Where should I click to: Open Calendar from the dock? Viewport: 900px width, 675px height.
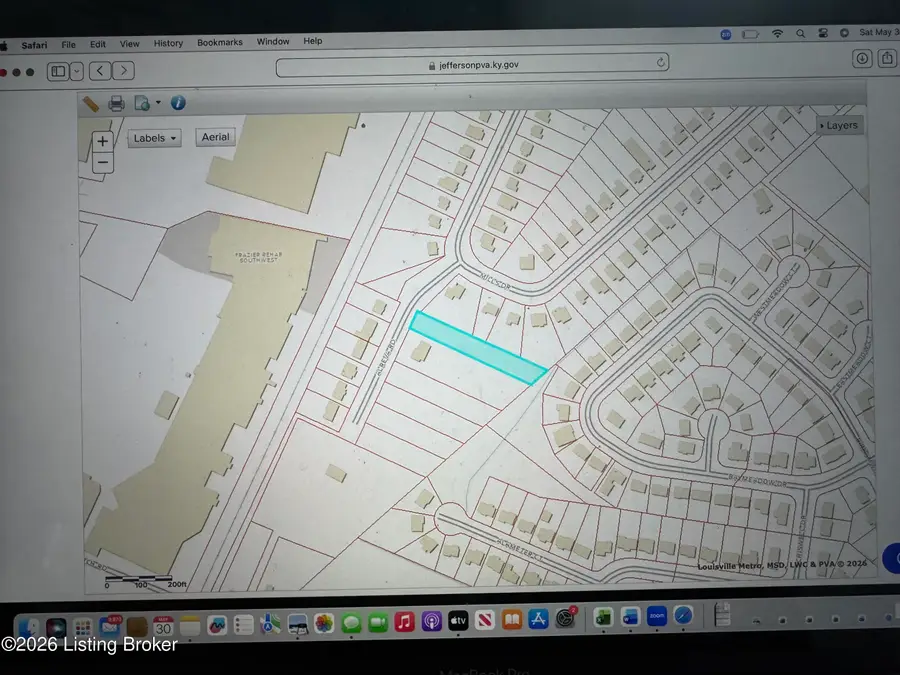click(x=163, y=626)
